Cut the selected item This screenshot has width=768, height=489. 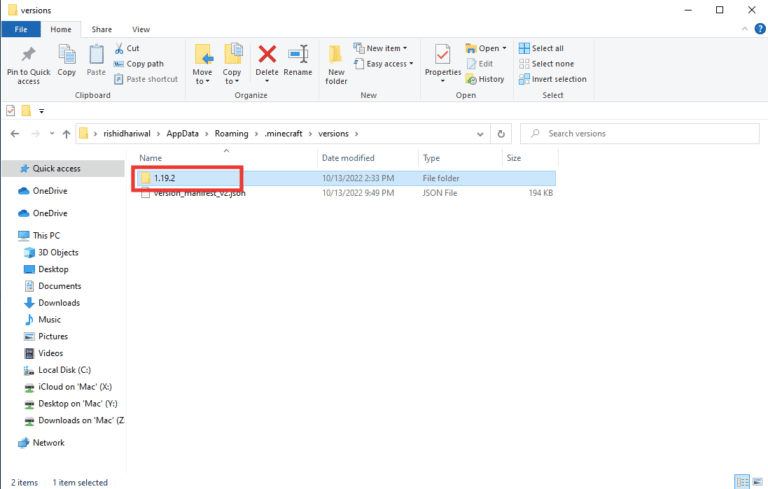127,48
